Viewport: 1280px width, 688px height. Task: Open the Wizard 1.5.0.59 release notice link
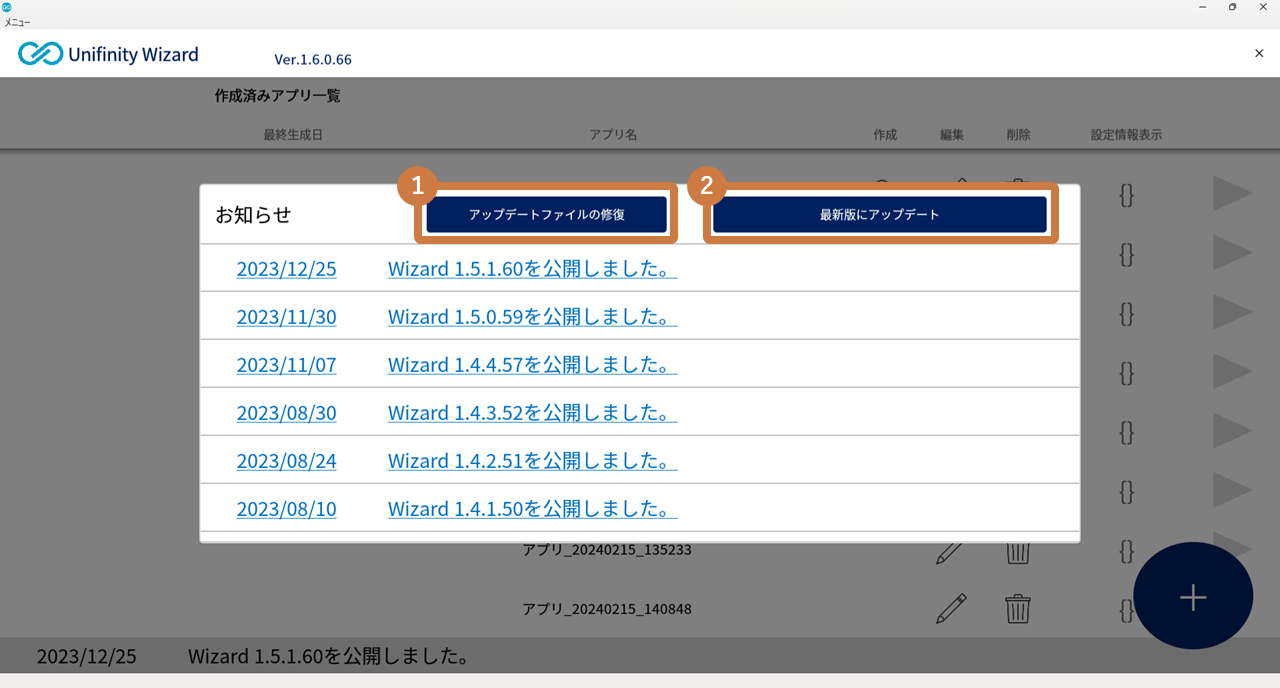click(532, 317)
